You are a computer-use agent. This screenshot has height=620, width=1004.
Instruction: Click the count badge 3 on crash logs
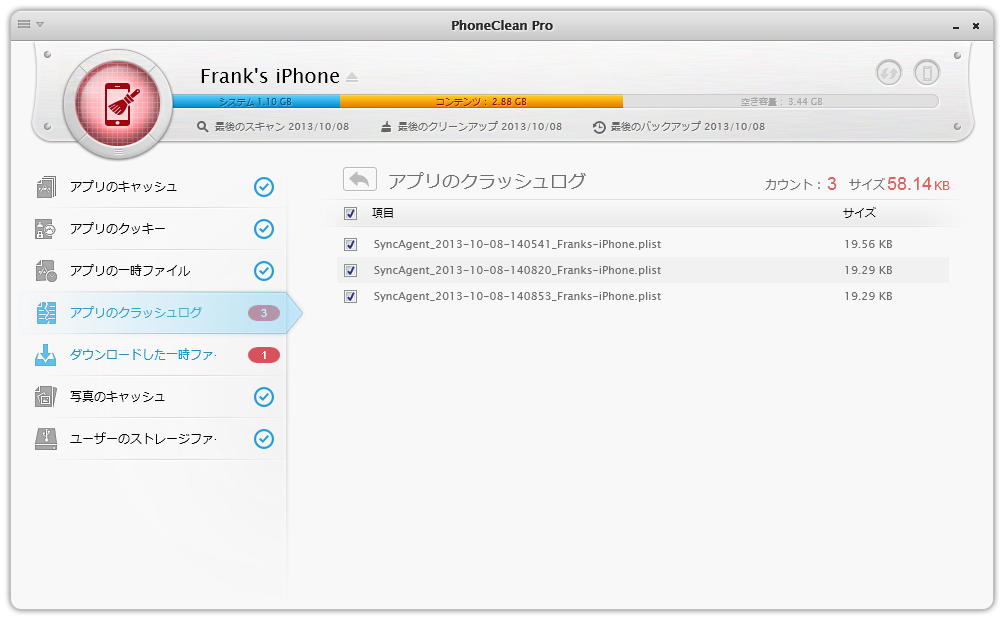click(x=264, y=313)
